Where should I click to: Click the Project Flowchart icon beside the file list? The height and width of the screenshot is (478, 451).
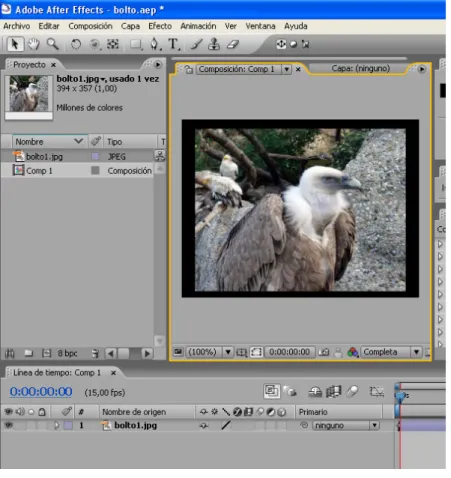(160, 156)
